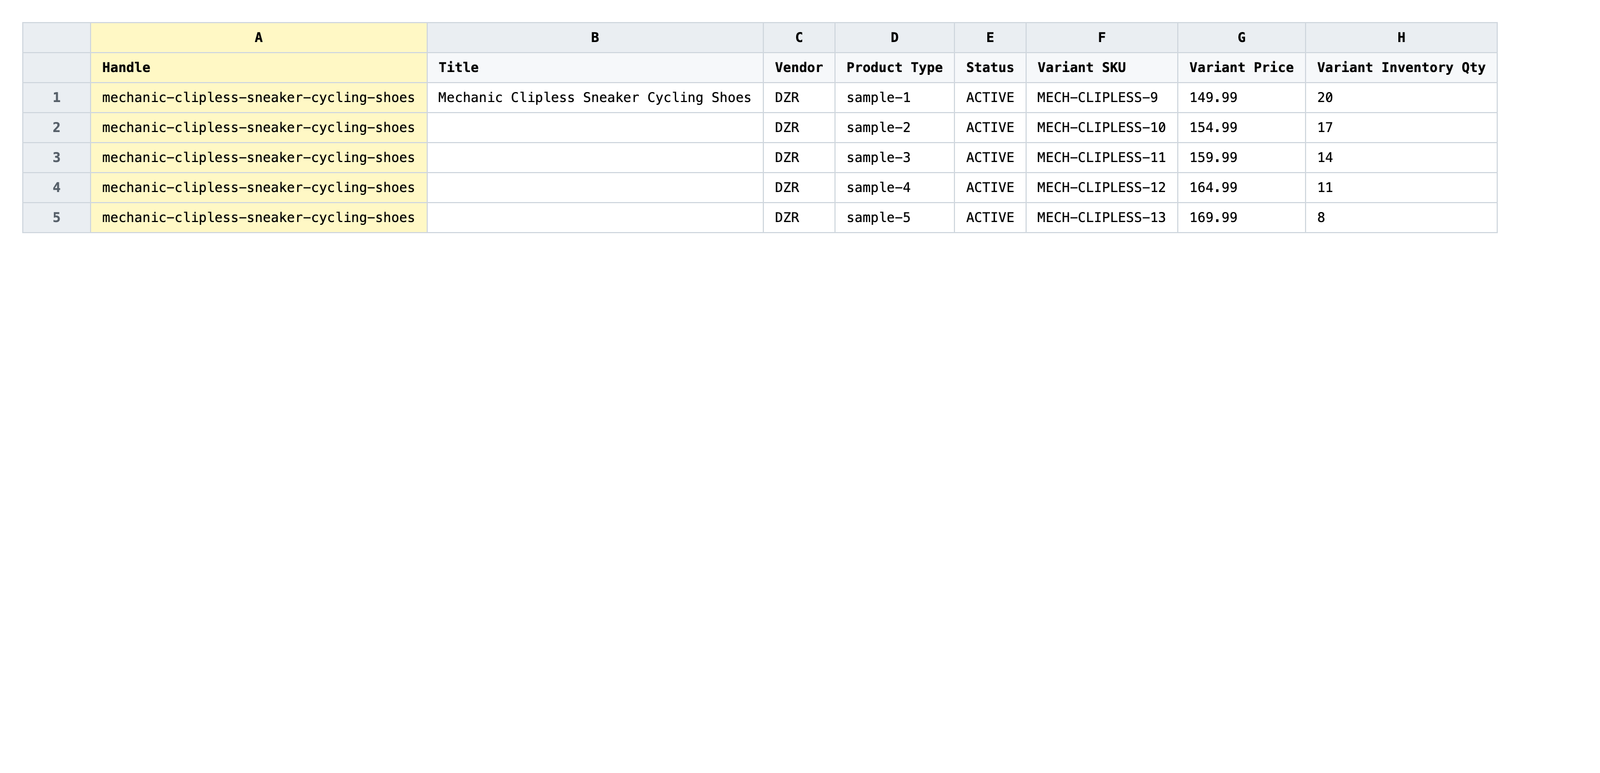Click the "sample-4" product type cell
This screenshot has width=1600, height=773.
894,188
